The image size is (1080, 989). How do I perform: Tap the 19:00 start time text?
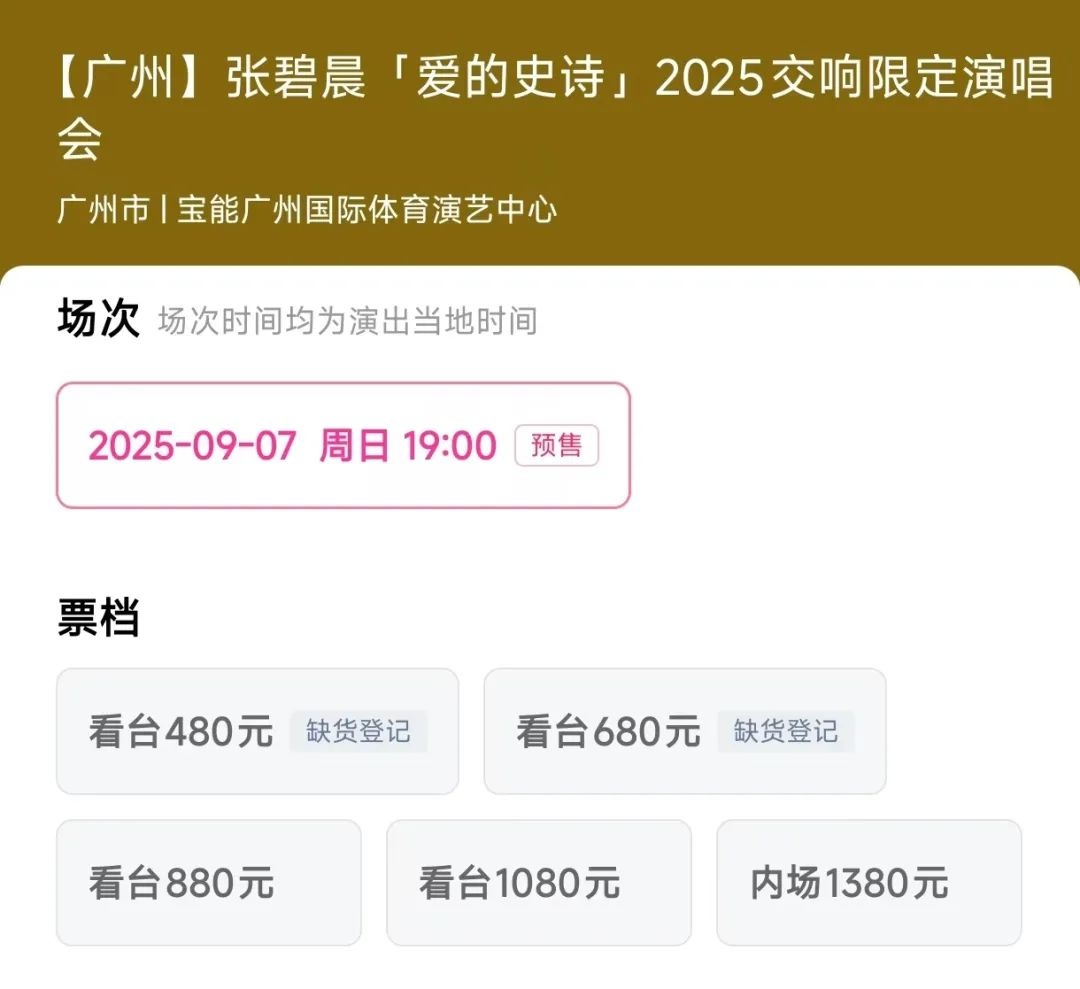click(x=449, y=446)
